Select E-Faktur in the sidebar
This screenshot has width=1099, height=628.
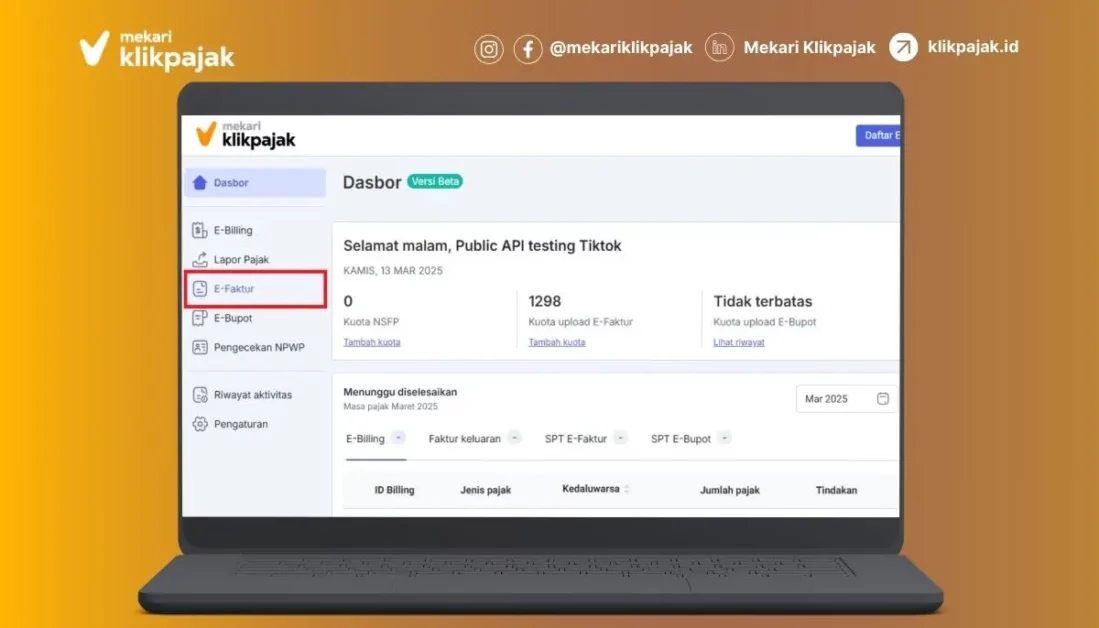click(255, 289)
